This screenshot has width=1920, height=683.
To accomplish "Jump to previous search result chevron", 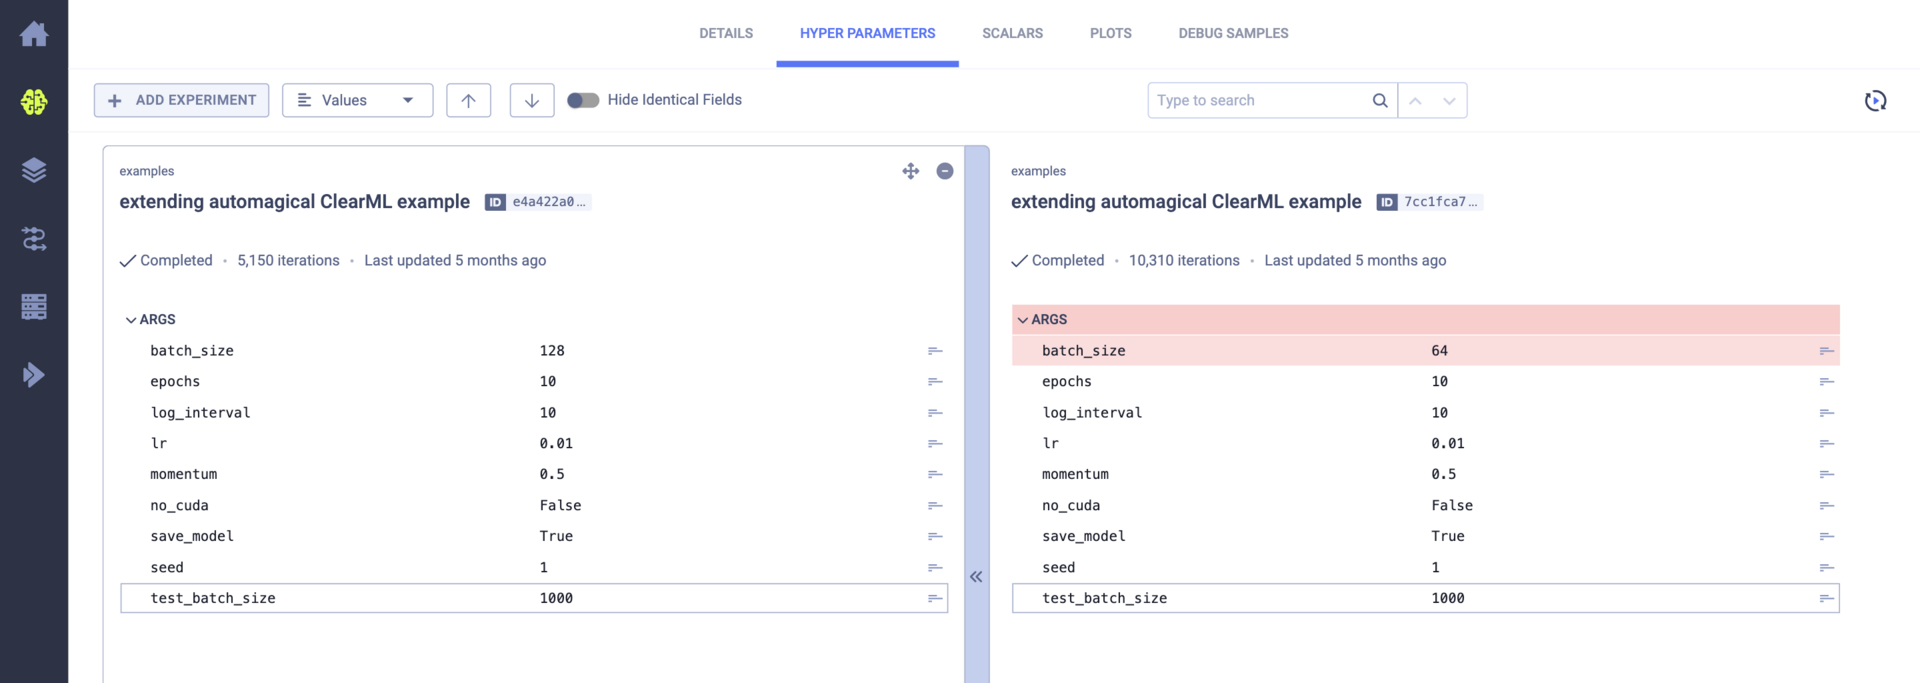I will pyautogui.click(x=1415, y=100).
